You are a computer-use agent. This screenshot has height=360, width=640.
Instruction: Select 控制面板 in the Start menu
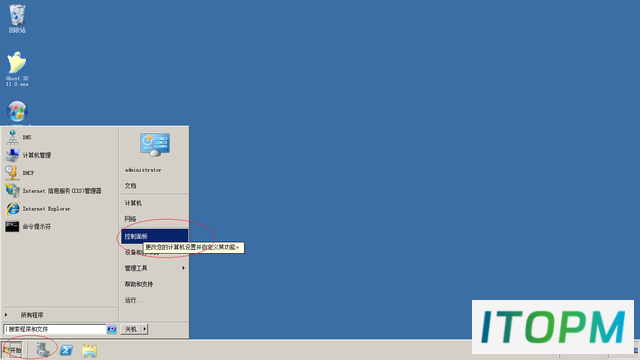coord(154,236)
